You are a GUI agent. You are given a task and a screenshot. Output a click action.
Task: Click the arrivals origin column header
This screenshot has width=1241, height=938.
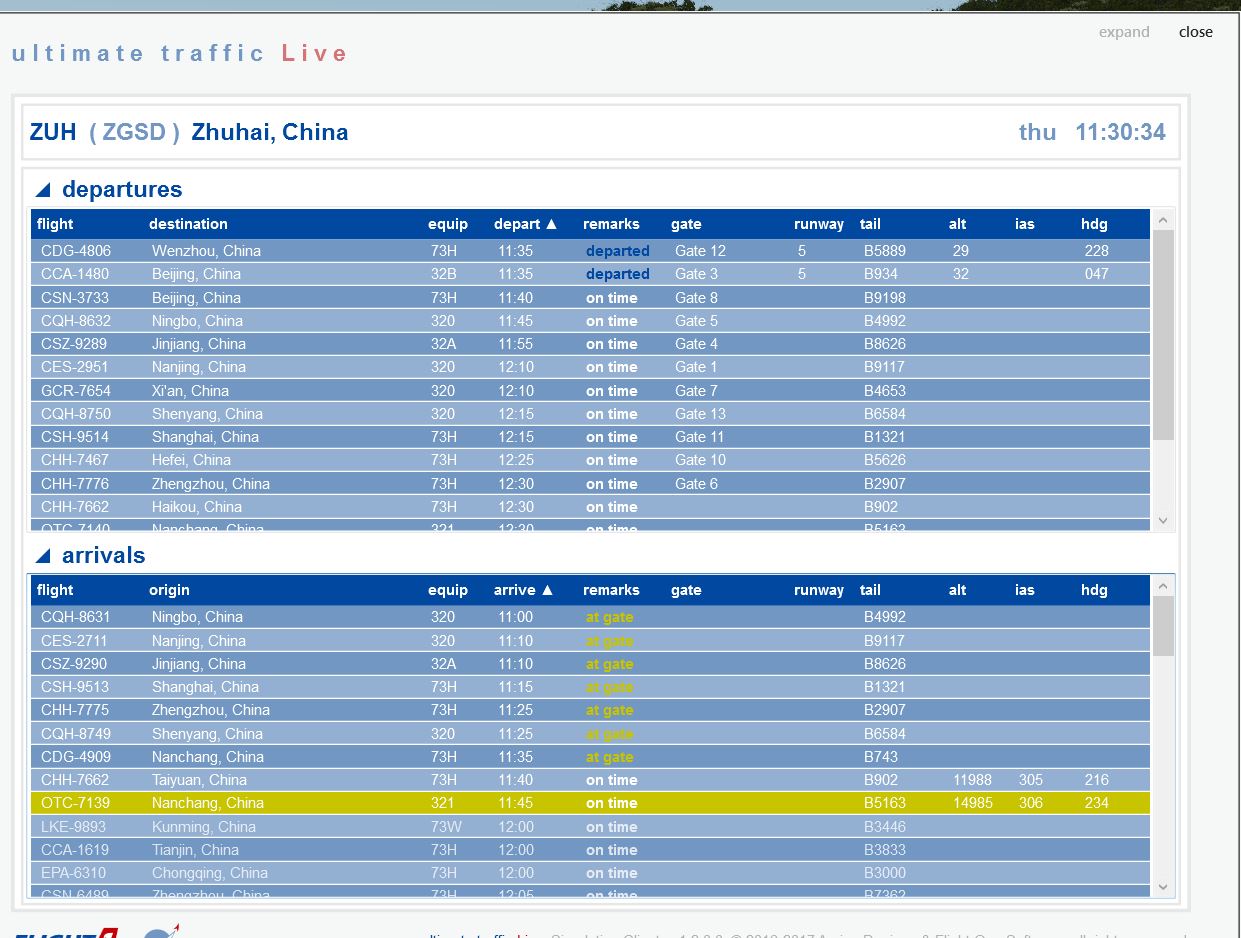[x=169, y=590]
